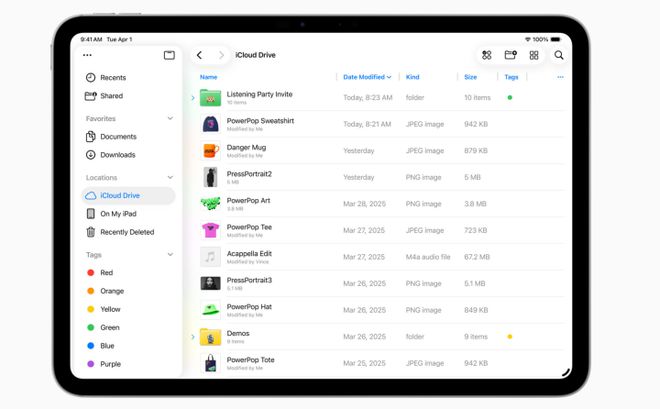
Task: Open PressPortrait2 thumbnail
Action: point(210,177)
